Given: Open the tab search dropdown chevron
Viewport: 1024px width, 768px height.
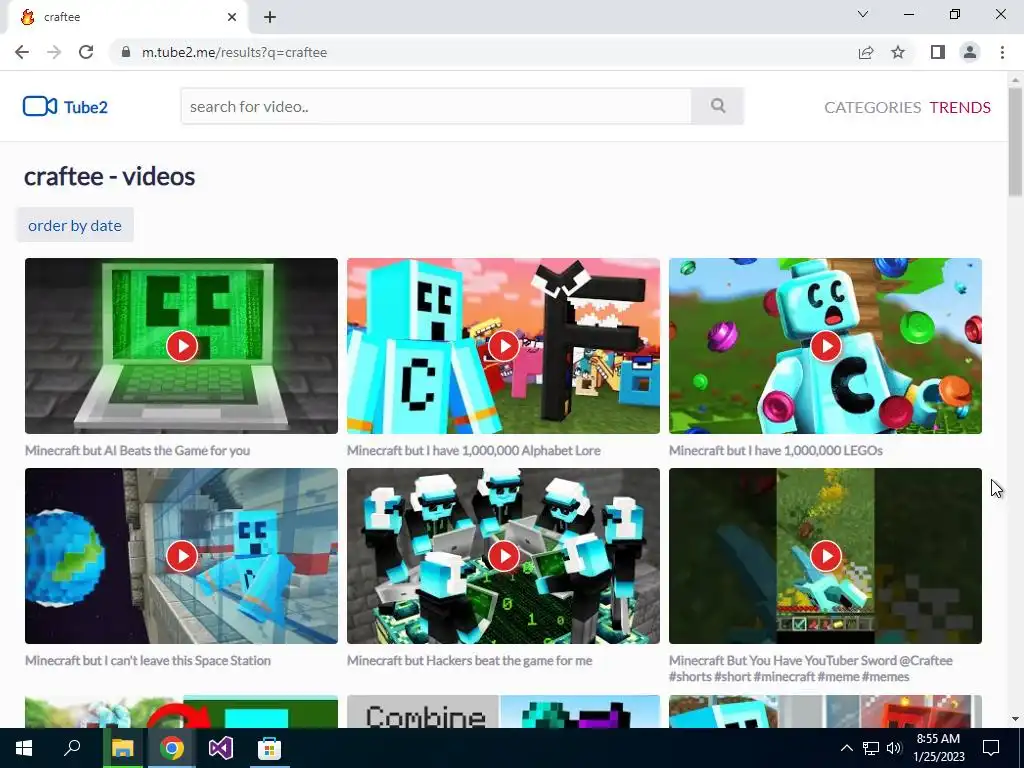Looking at the screenshot, I should [863, 14].
